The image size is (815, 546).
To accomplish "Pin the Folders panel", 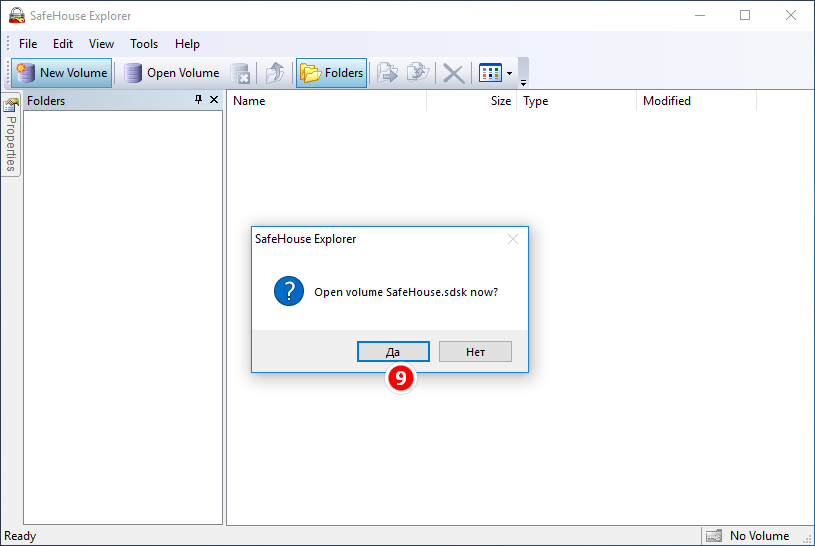I will pos(198,100).
